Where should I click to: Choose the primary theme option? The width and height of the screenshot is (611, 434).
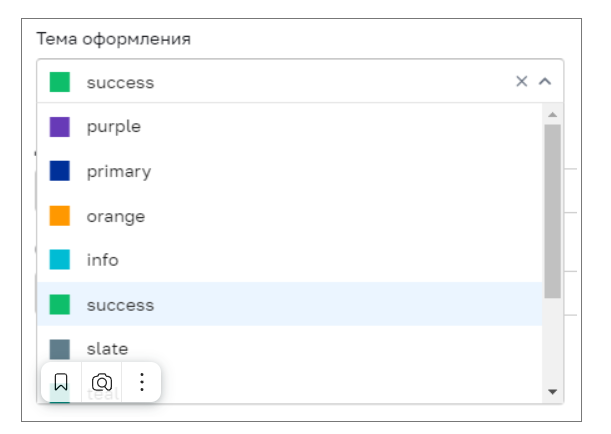click(290, 171)
